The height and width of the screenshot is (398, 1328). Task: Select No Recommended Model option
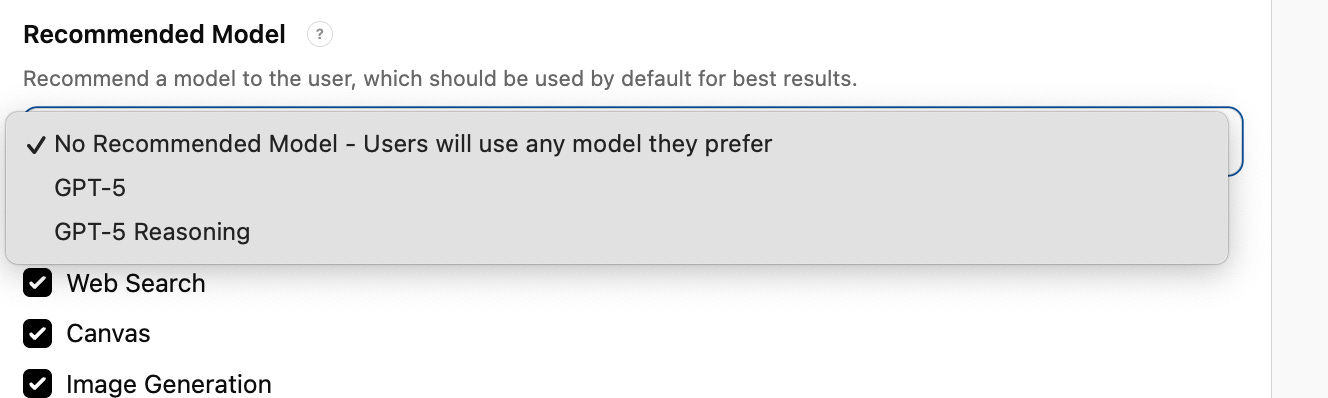[x=616, y=144]
